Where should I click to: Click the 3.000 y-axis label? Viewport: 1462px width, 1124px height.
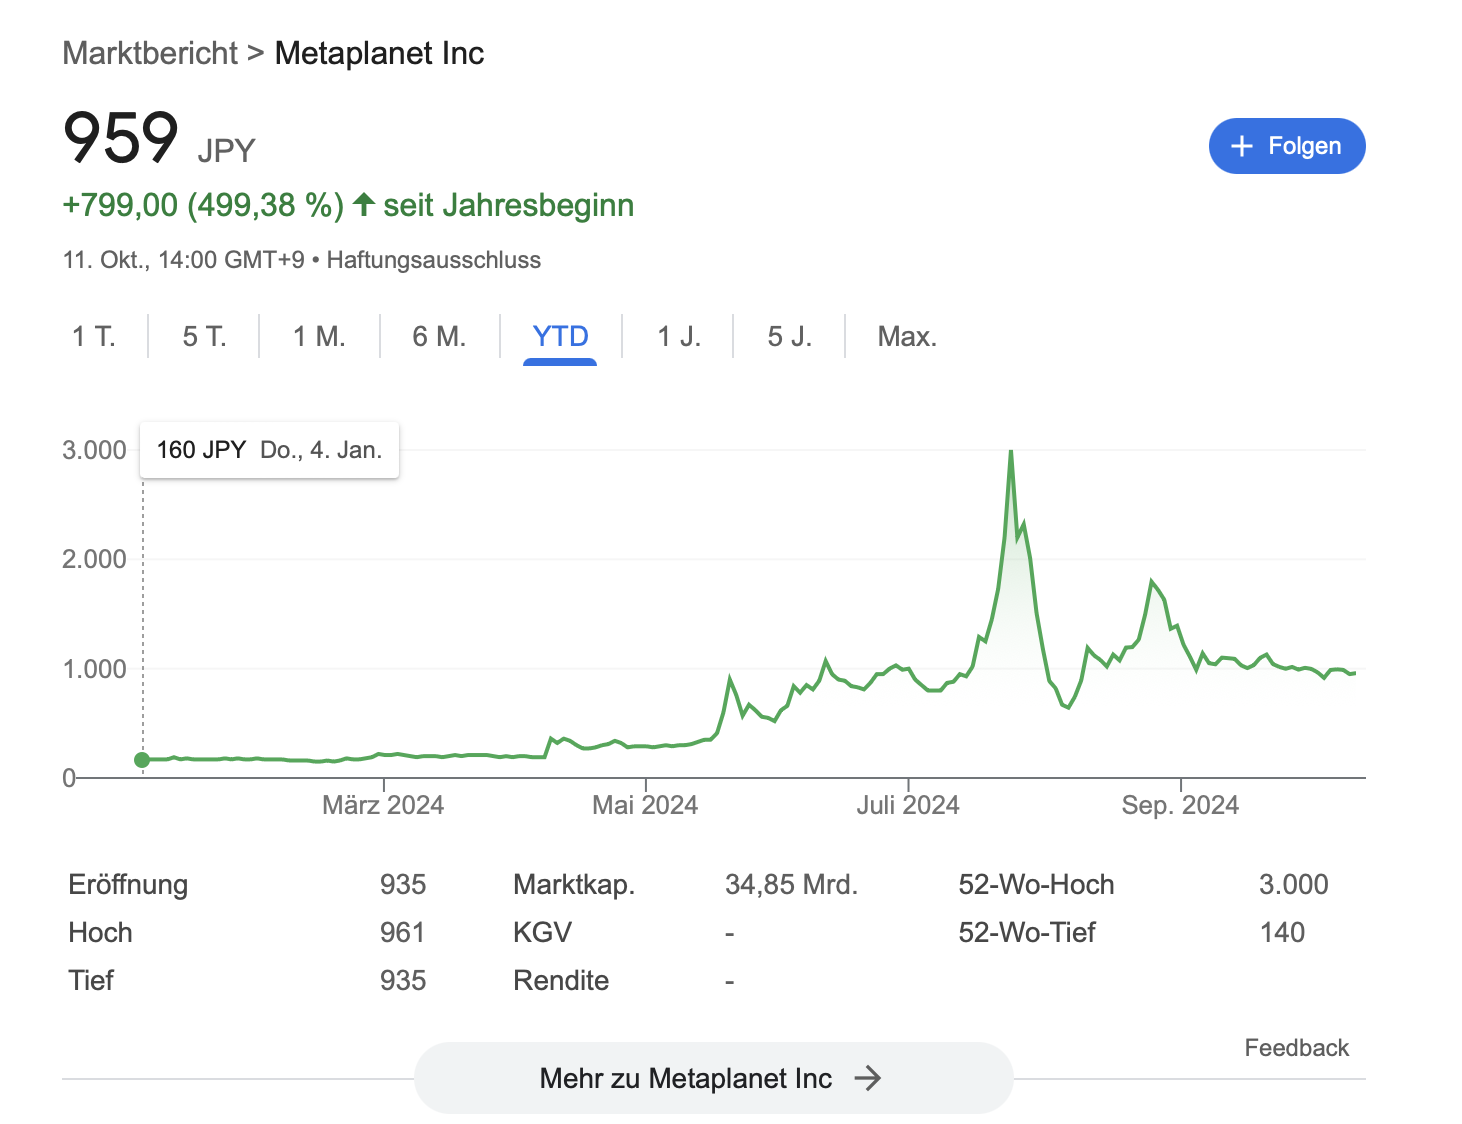click(x=94, y=450)
